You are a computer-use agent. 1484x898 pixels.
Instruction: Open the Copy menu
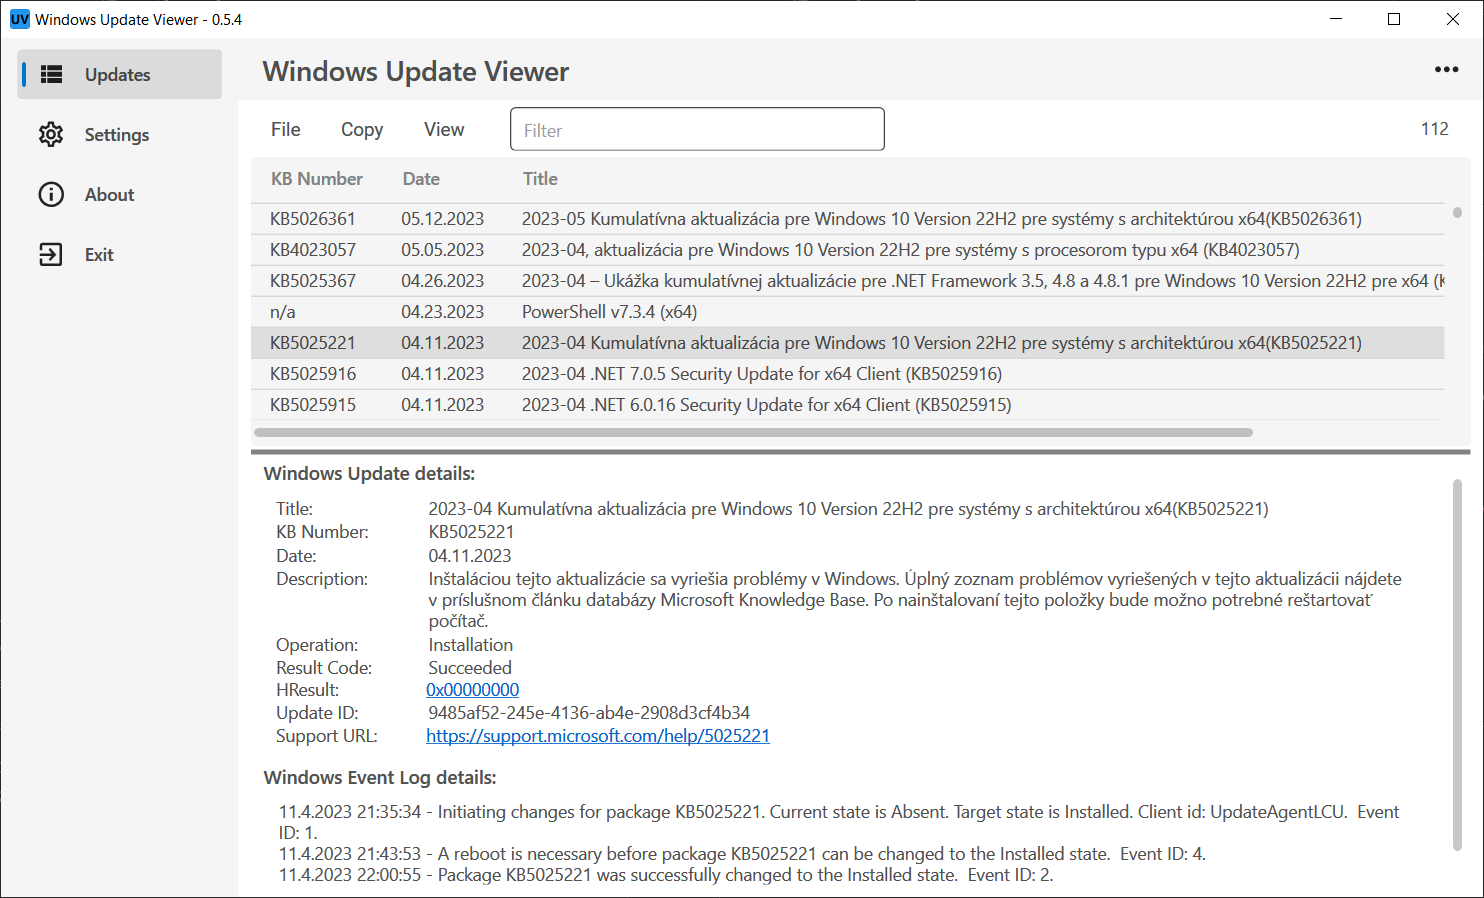click(362, 130)
